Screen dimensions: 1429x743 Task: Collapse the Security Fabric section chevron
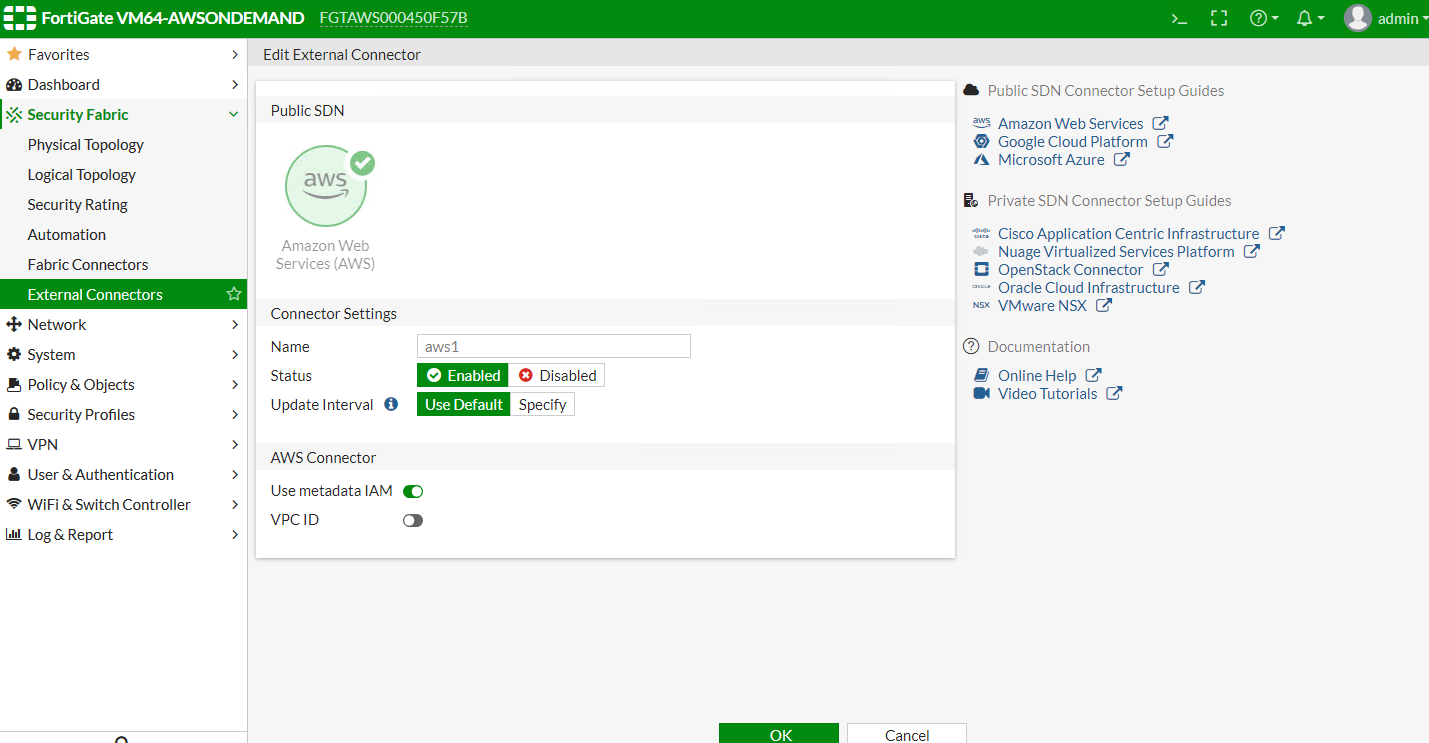tap(234, 114)
